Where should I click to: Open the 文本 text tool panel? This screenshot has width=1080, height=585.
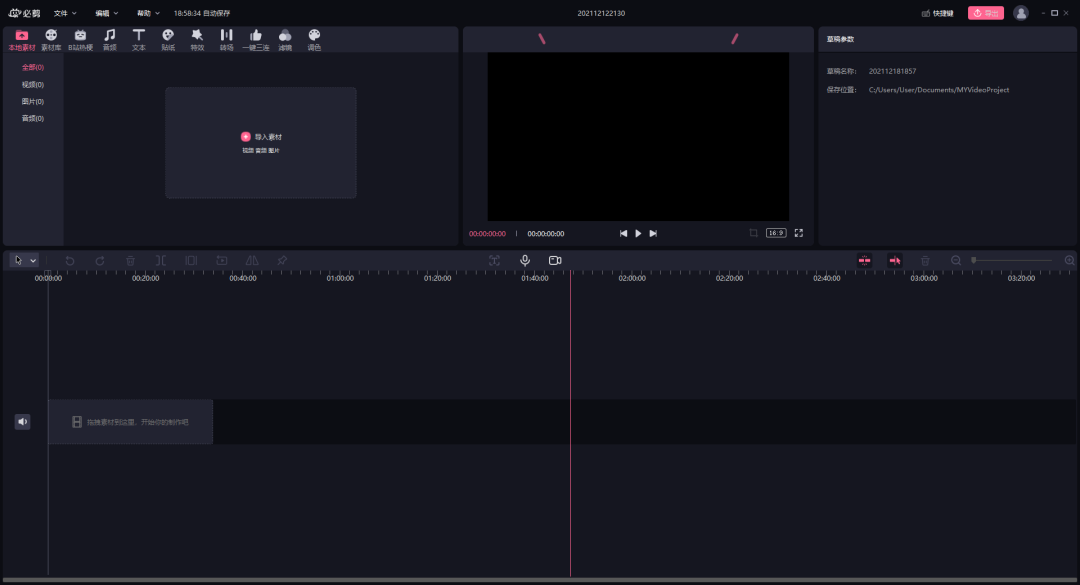point(138,40)
